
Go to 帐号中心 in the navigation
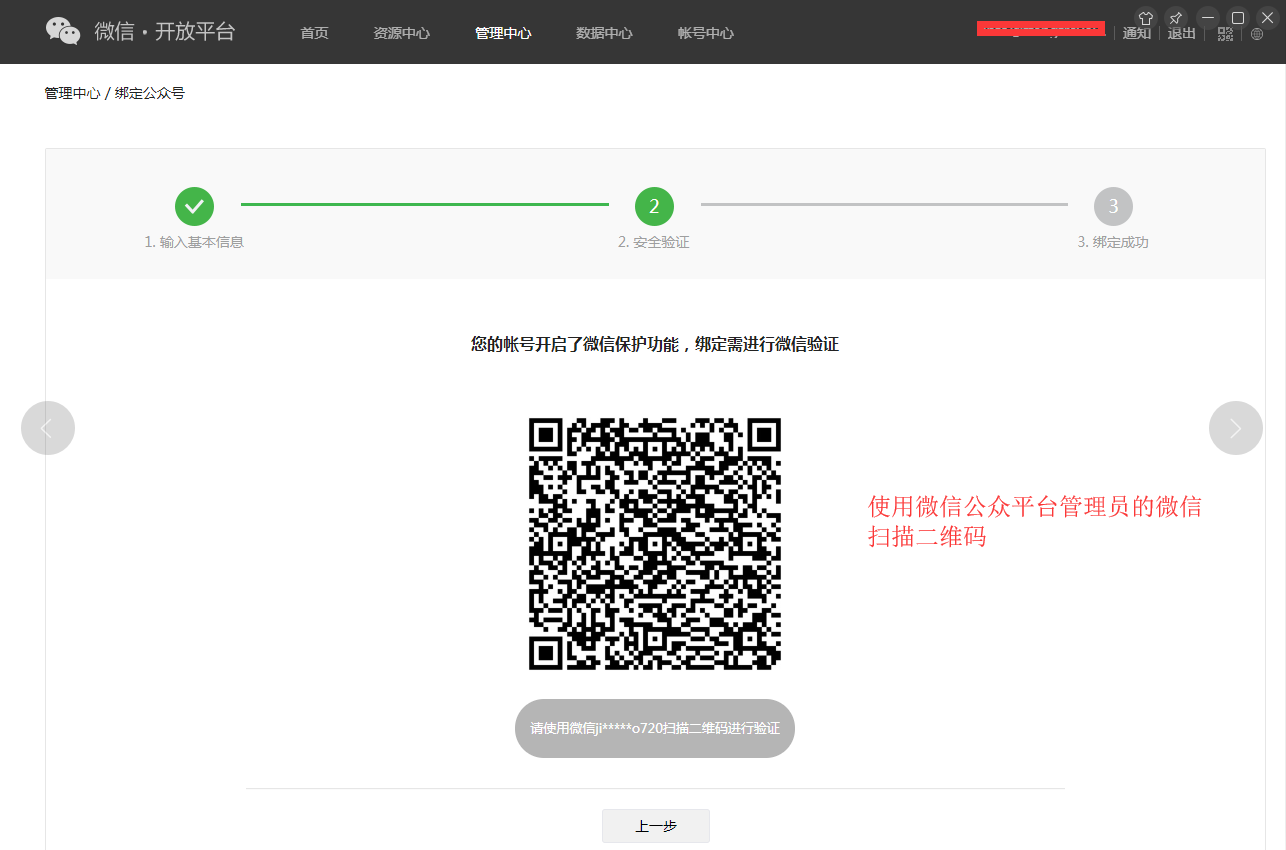point(705,33)
